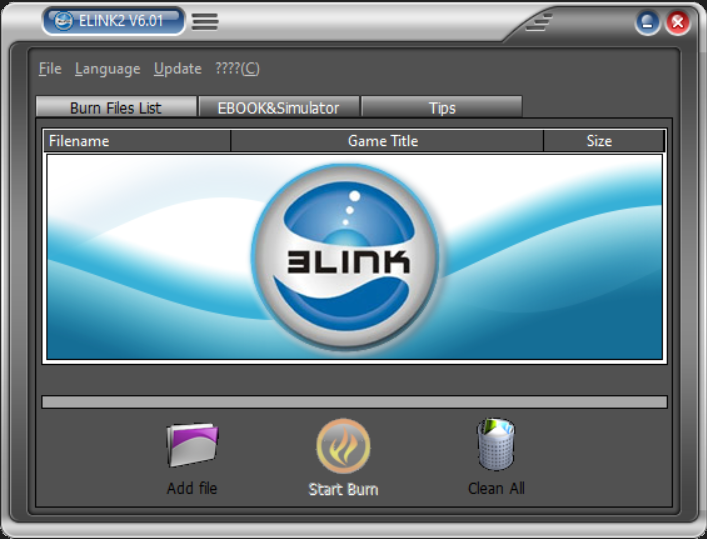Viewport: 707px width, 539px height.
Task: Click the ELINK logo in file list area
Action: click(x=346, y=257)
